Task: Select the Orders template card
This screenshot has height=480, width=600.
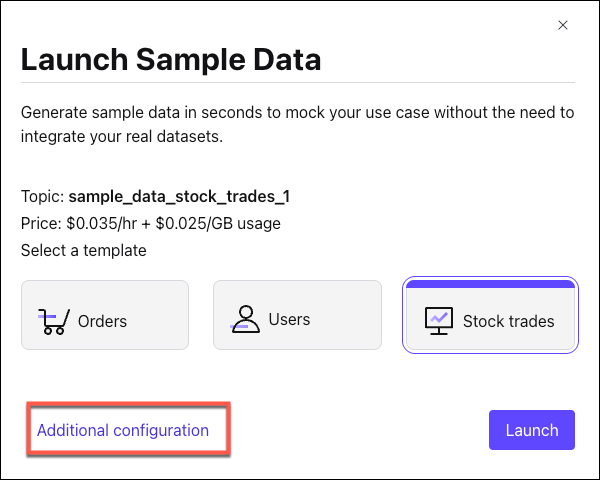Action: coord(105,315)
